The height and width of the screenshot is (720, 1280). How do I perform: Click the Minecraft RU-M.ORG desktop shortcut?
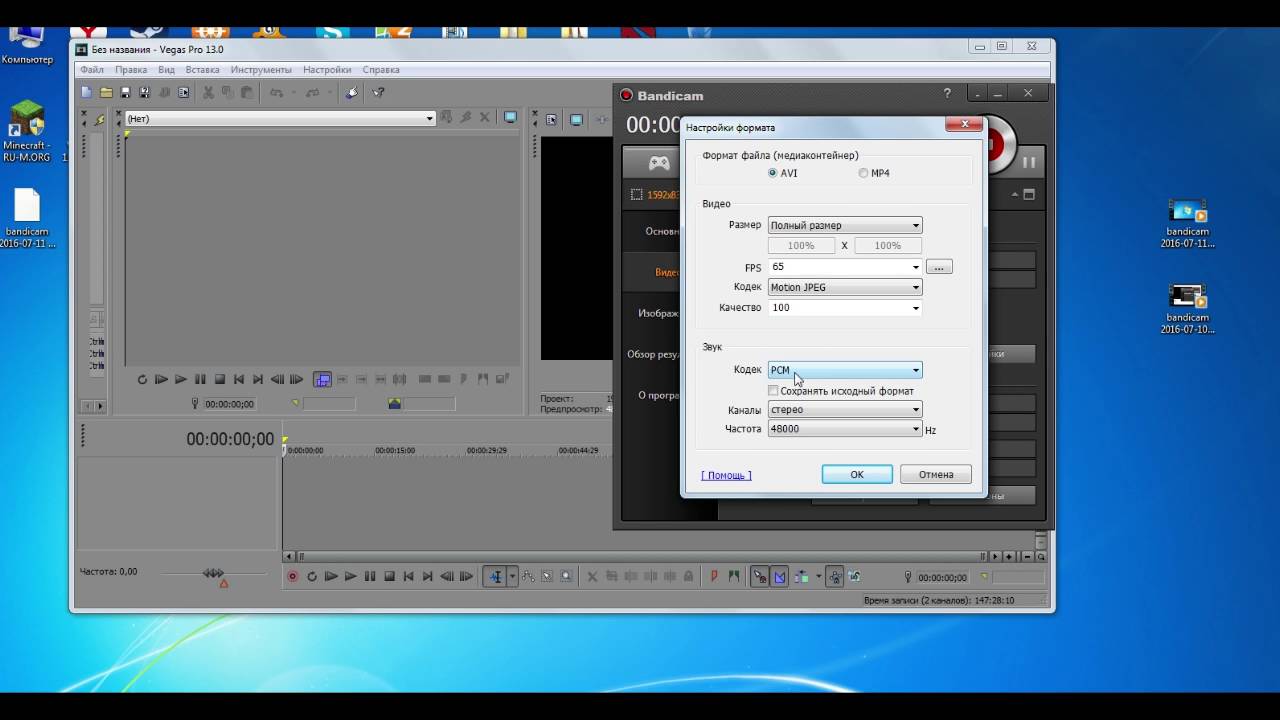click(27, 132)
